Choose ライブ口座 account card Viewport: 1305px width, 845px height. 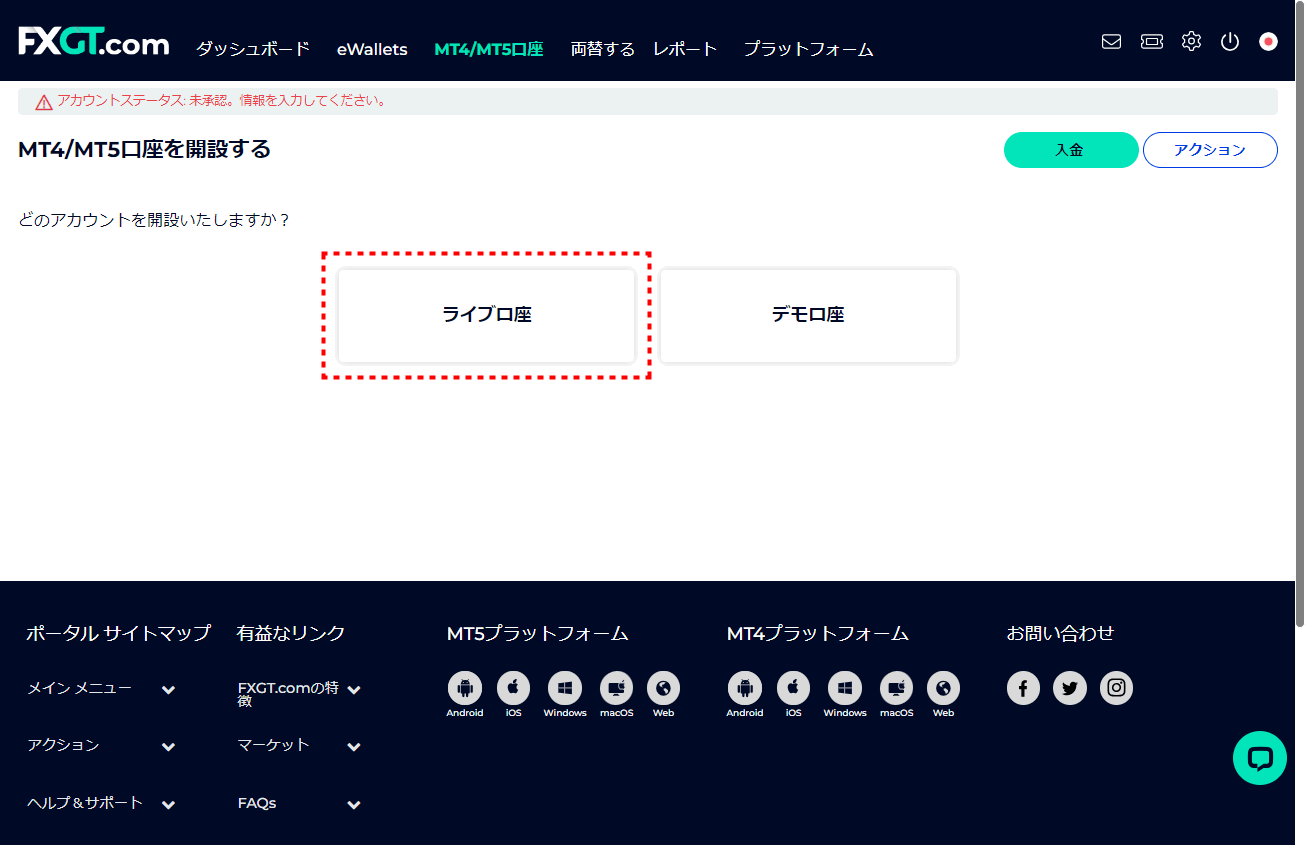pos(487,315)
